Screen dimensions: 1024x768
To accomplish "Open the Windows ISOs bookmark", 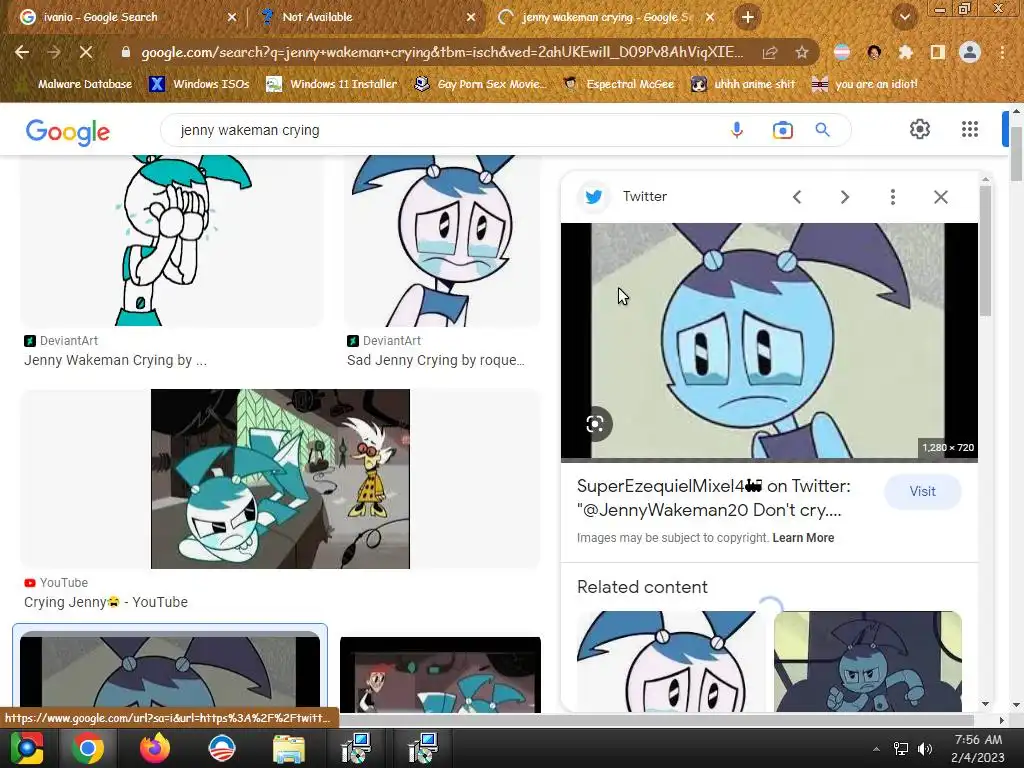I will click(x=199, y=84).
